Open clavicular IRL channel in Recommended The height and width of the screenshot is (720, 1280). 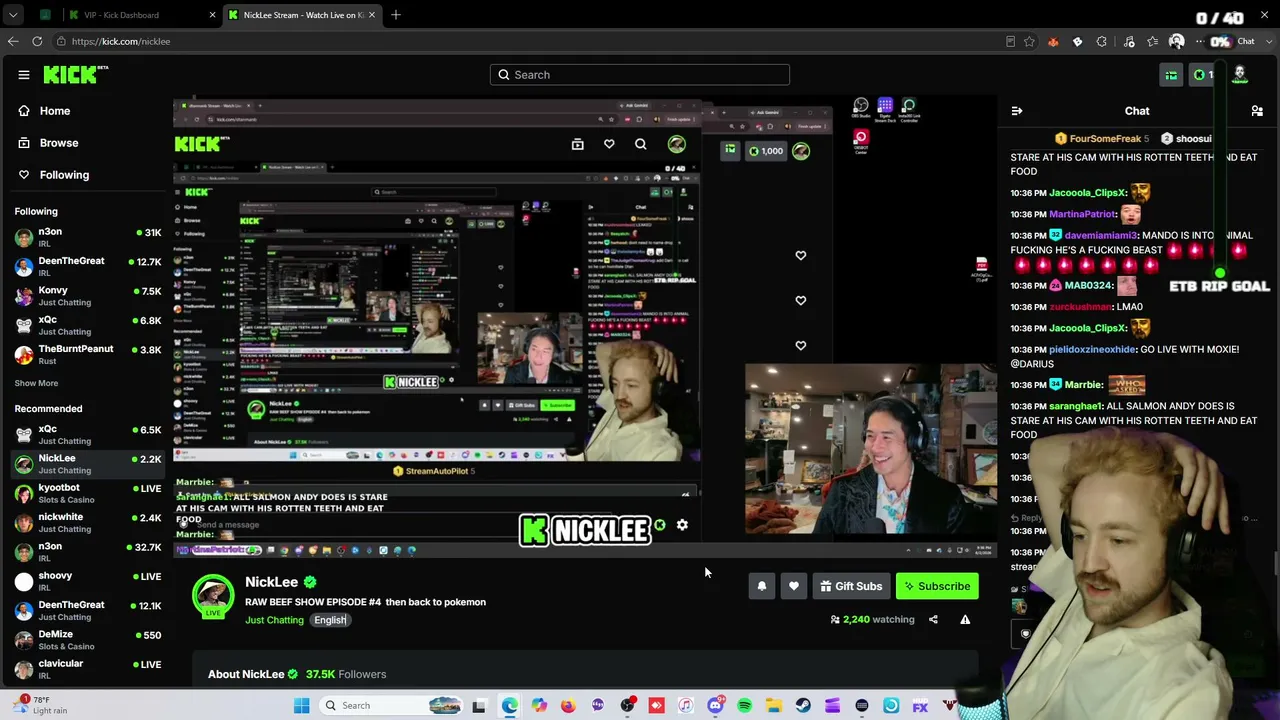pyautogui.click(x=88, y=668)
